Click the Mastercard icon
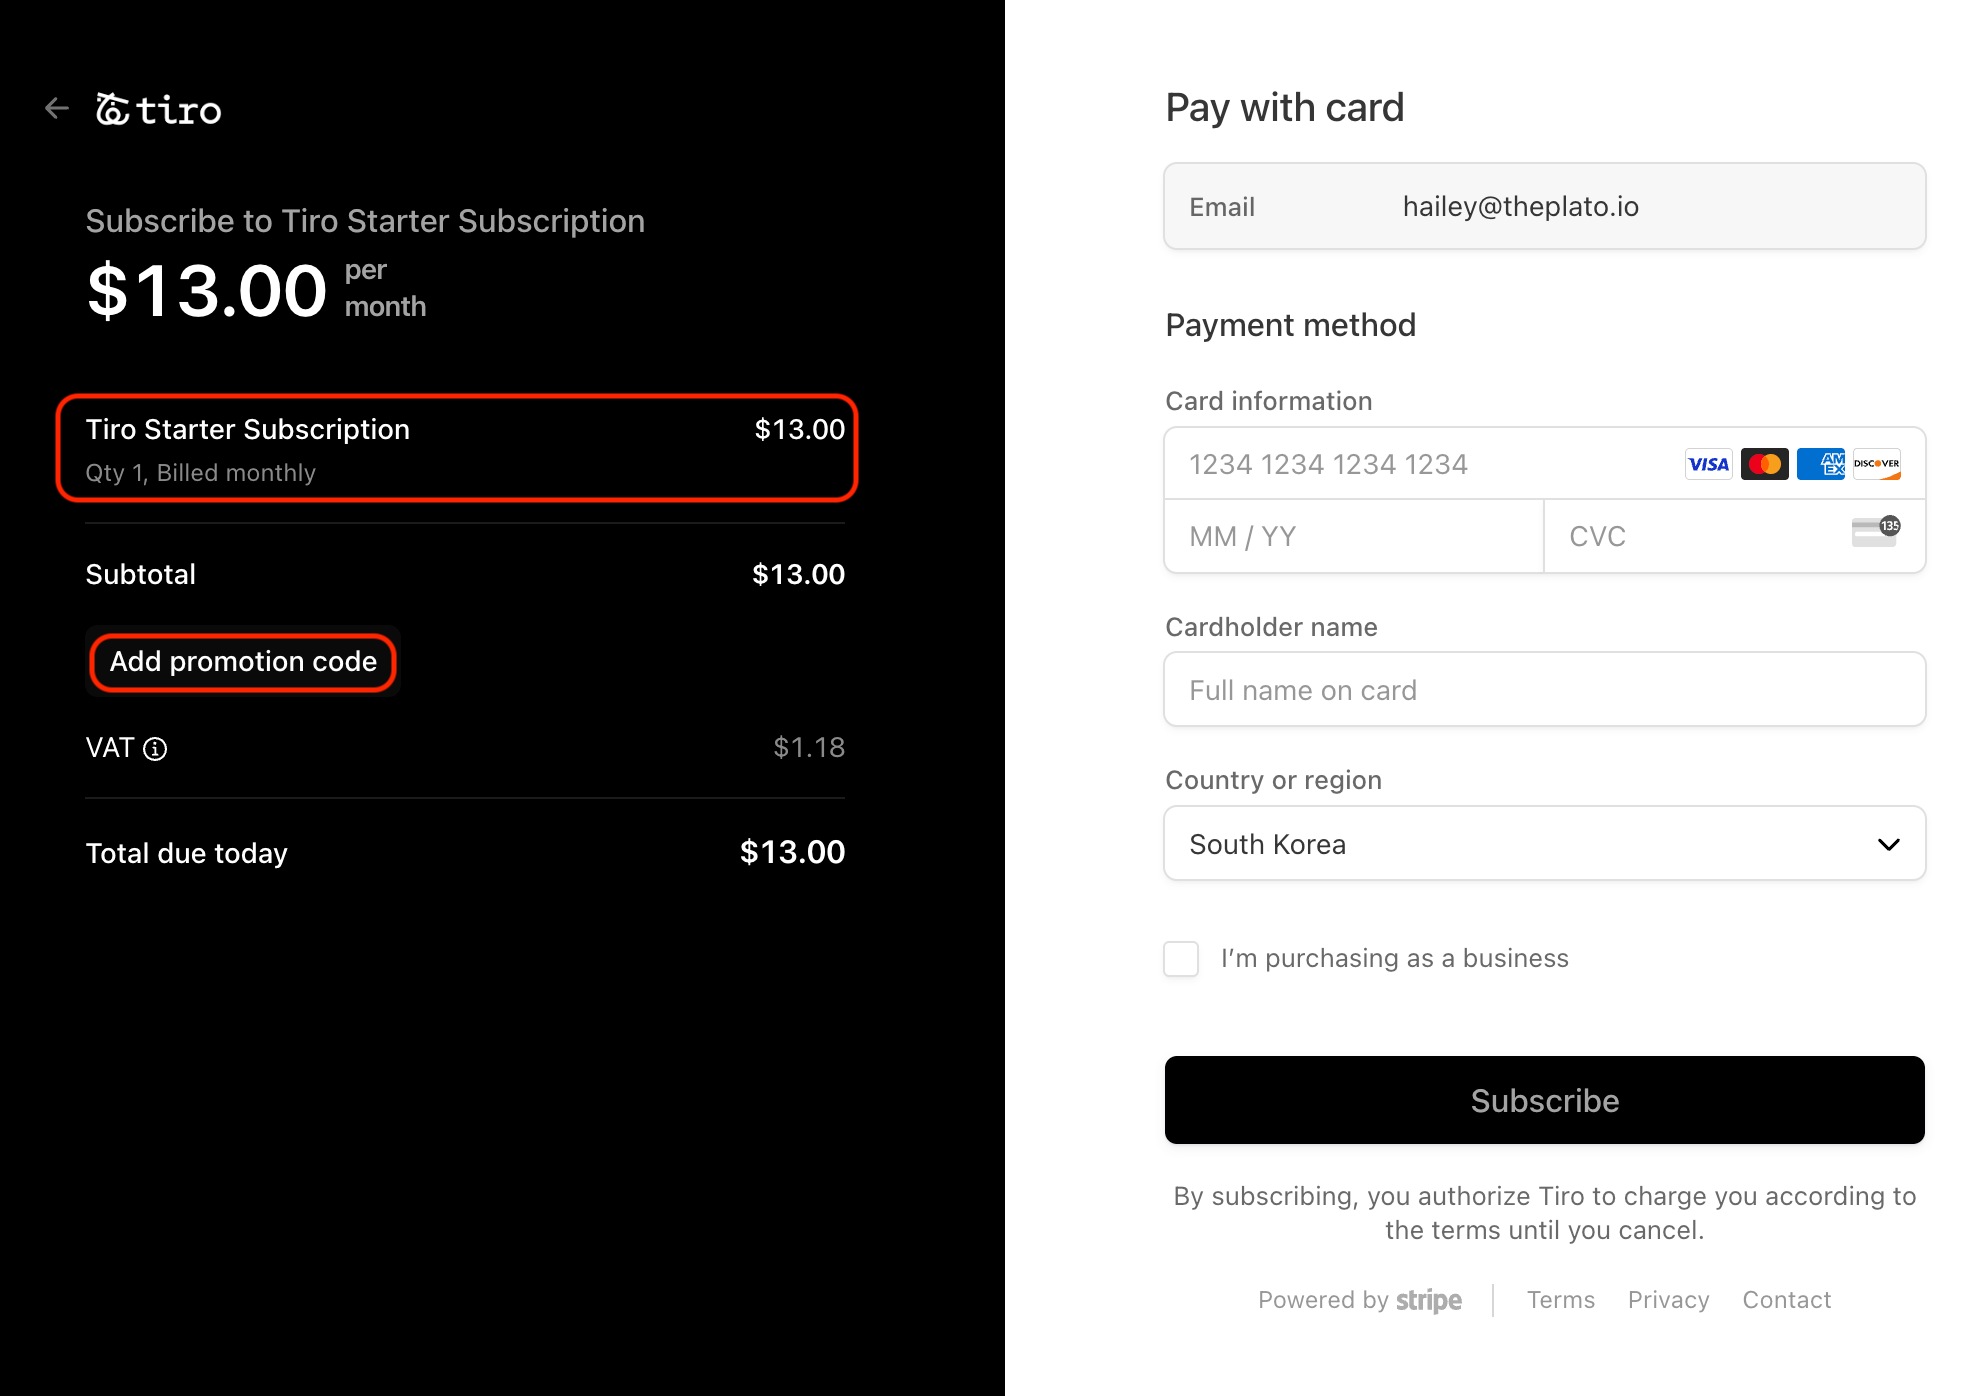This screenshot has width=1976, height=1396. 1764,464
